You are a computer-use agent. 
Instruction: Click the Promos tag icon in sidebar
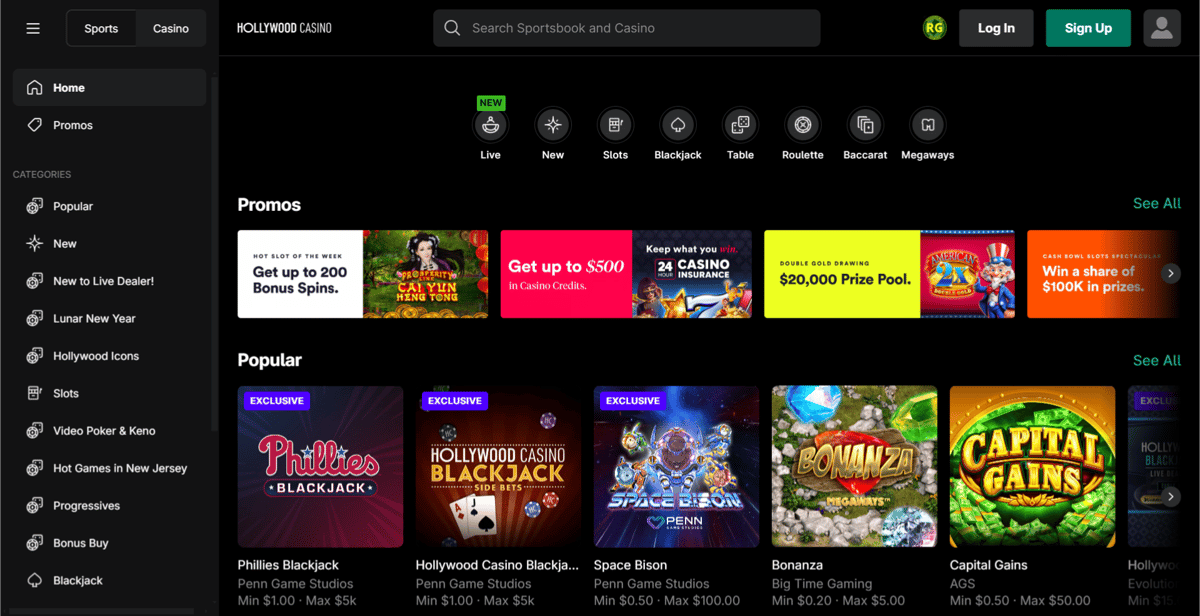coord(35,125)
